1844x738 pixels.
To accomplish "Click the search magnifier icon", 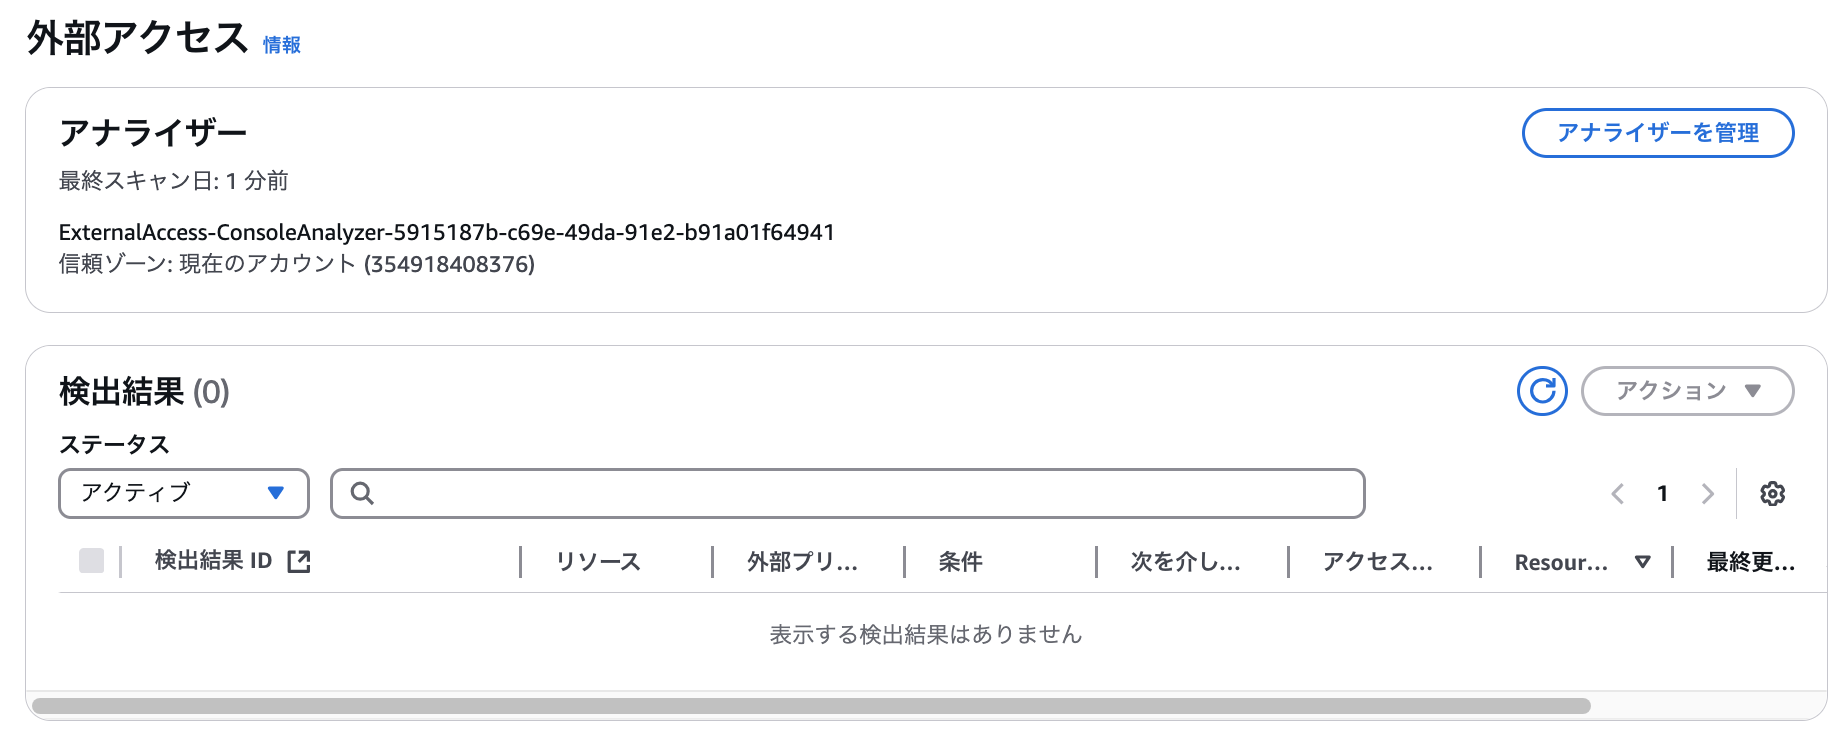I will [362, 494].
